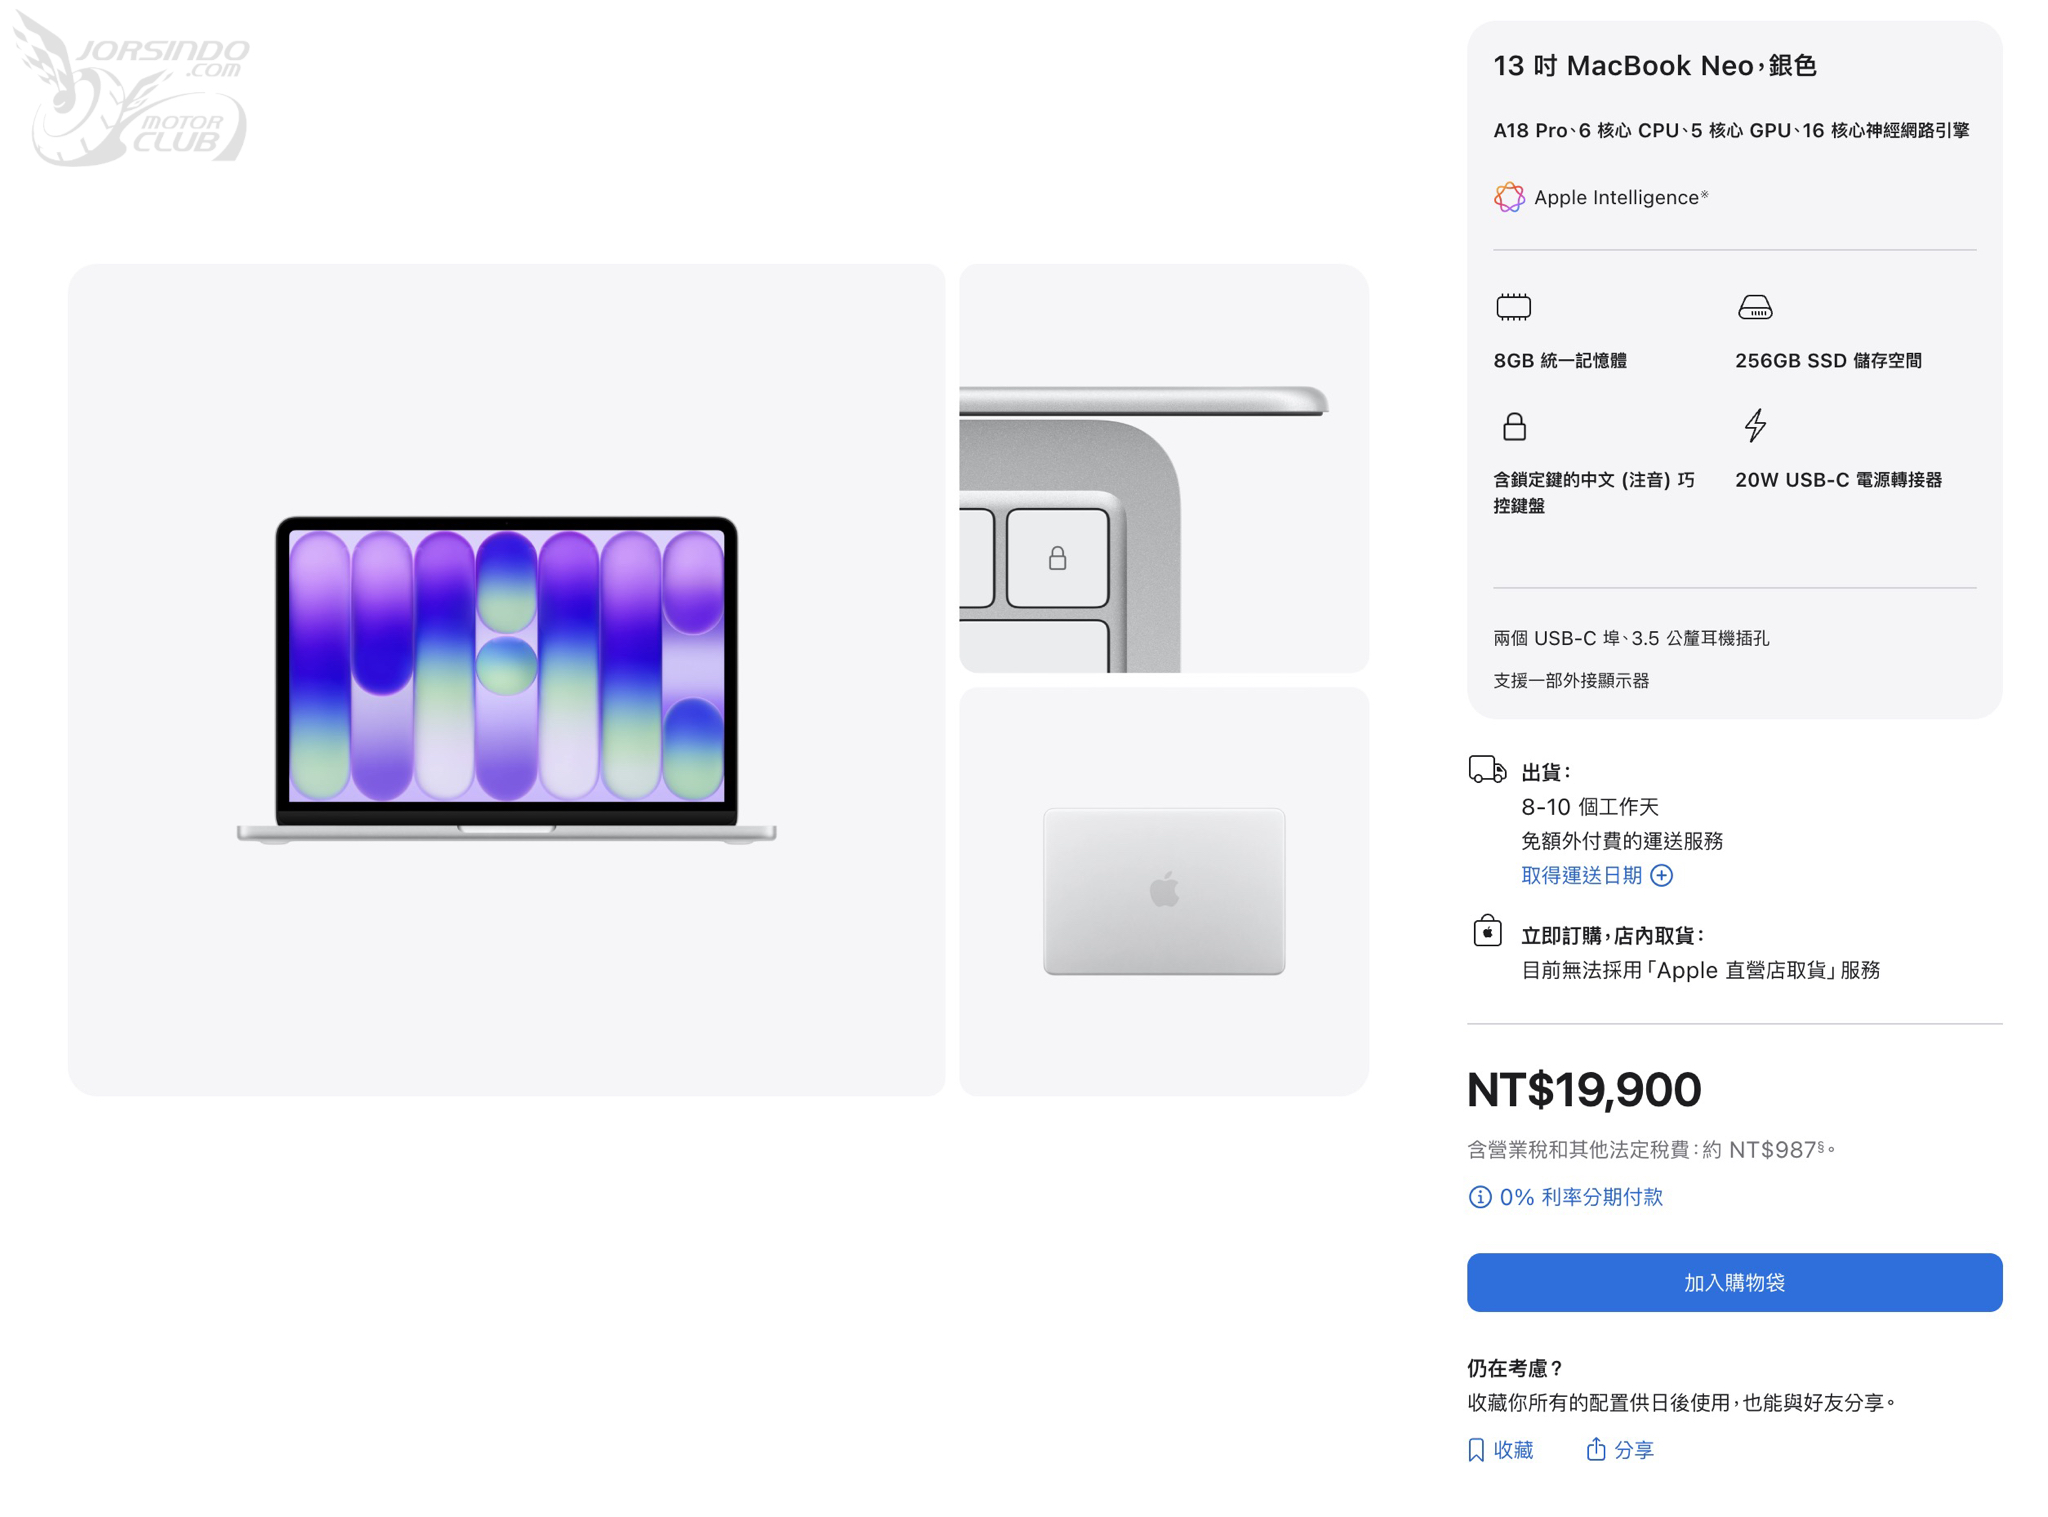The image size is (2048, 1517).
Task: Click the 256GB SSD 儲存空間 label
Action: pos(1828,361)
